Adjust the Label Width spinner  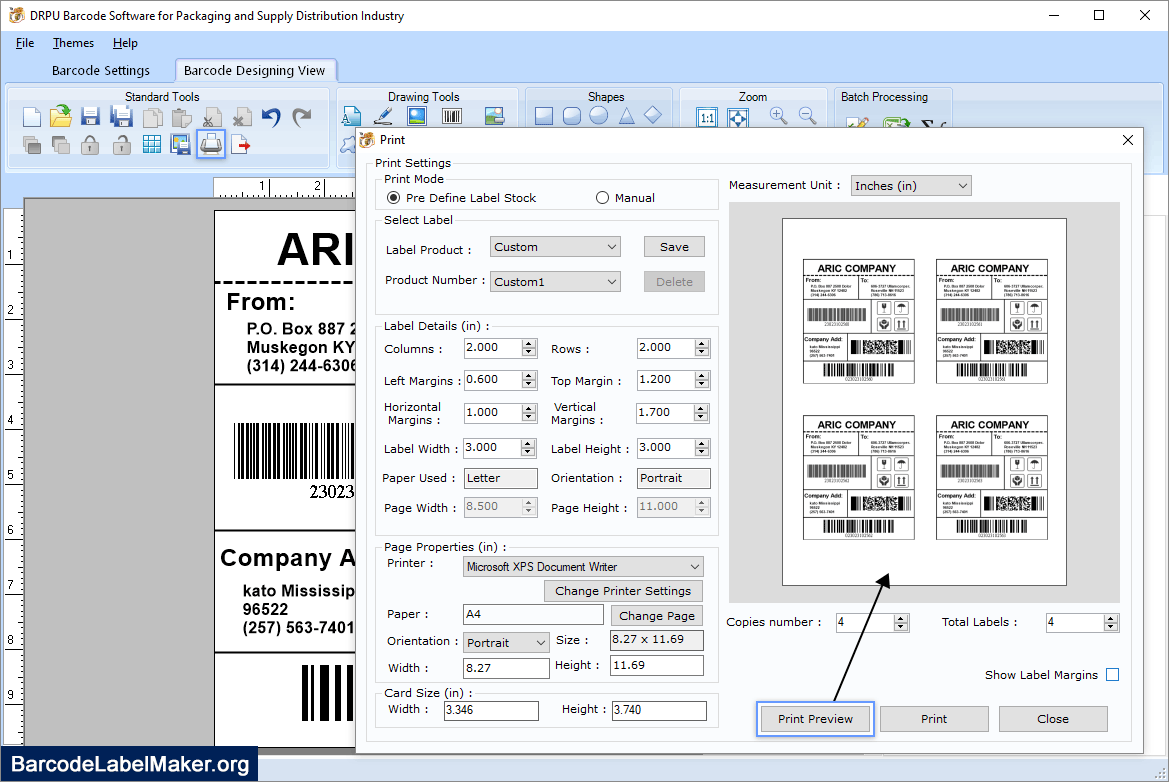coord(528,448)
